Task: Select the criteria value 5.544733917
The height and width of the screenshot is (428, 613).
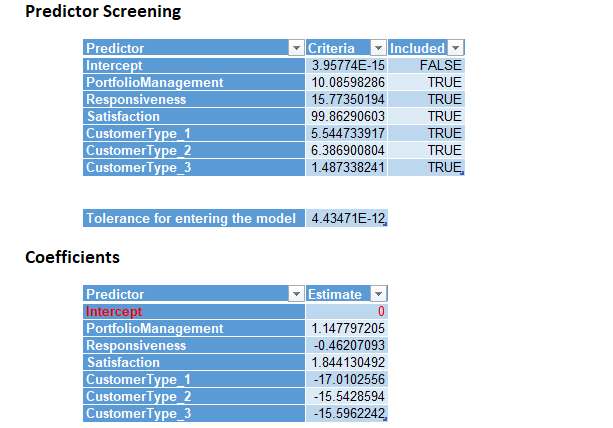Action: 346,133
